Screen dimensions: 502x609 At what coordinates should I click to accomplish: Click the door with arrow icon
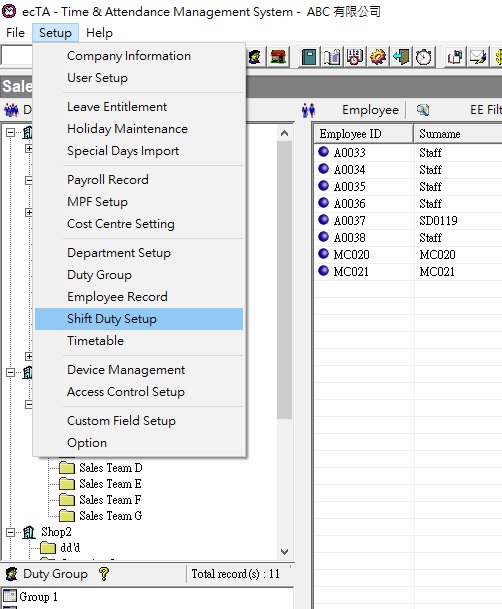[401, 57]
